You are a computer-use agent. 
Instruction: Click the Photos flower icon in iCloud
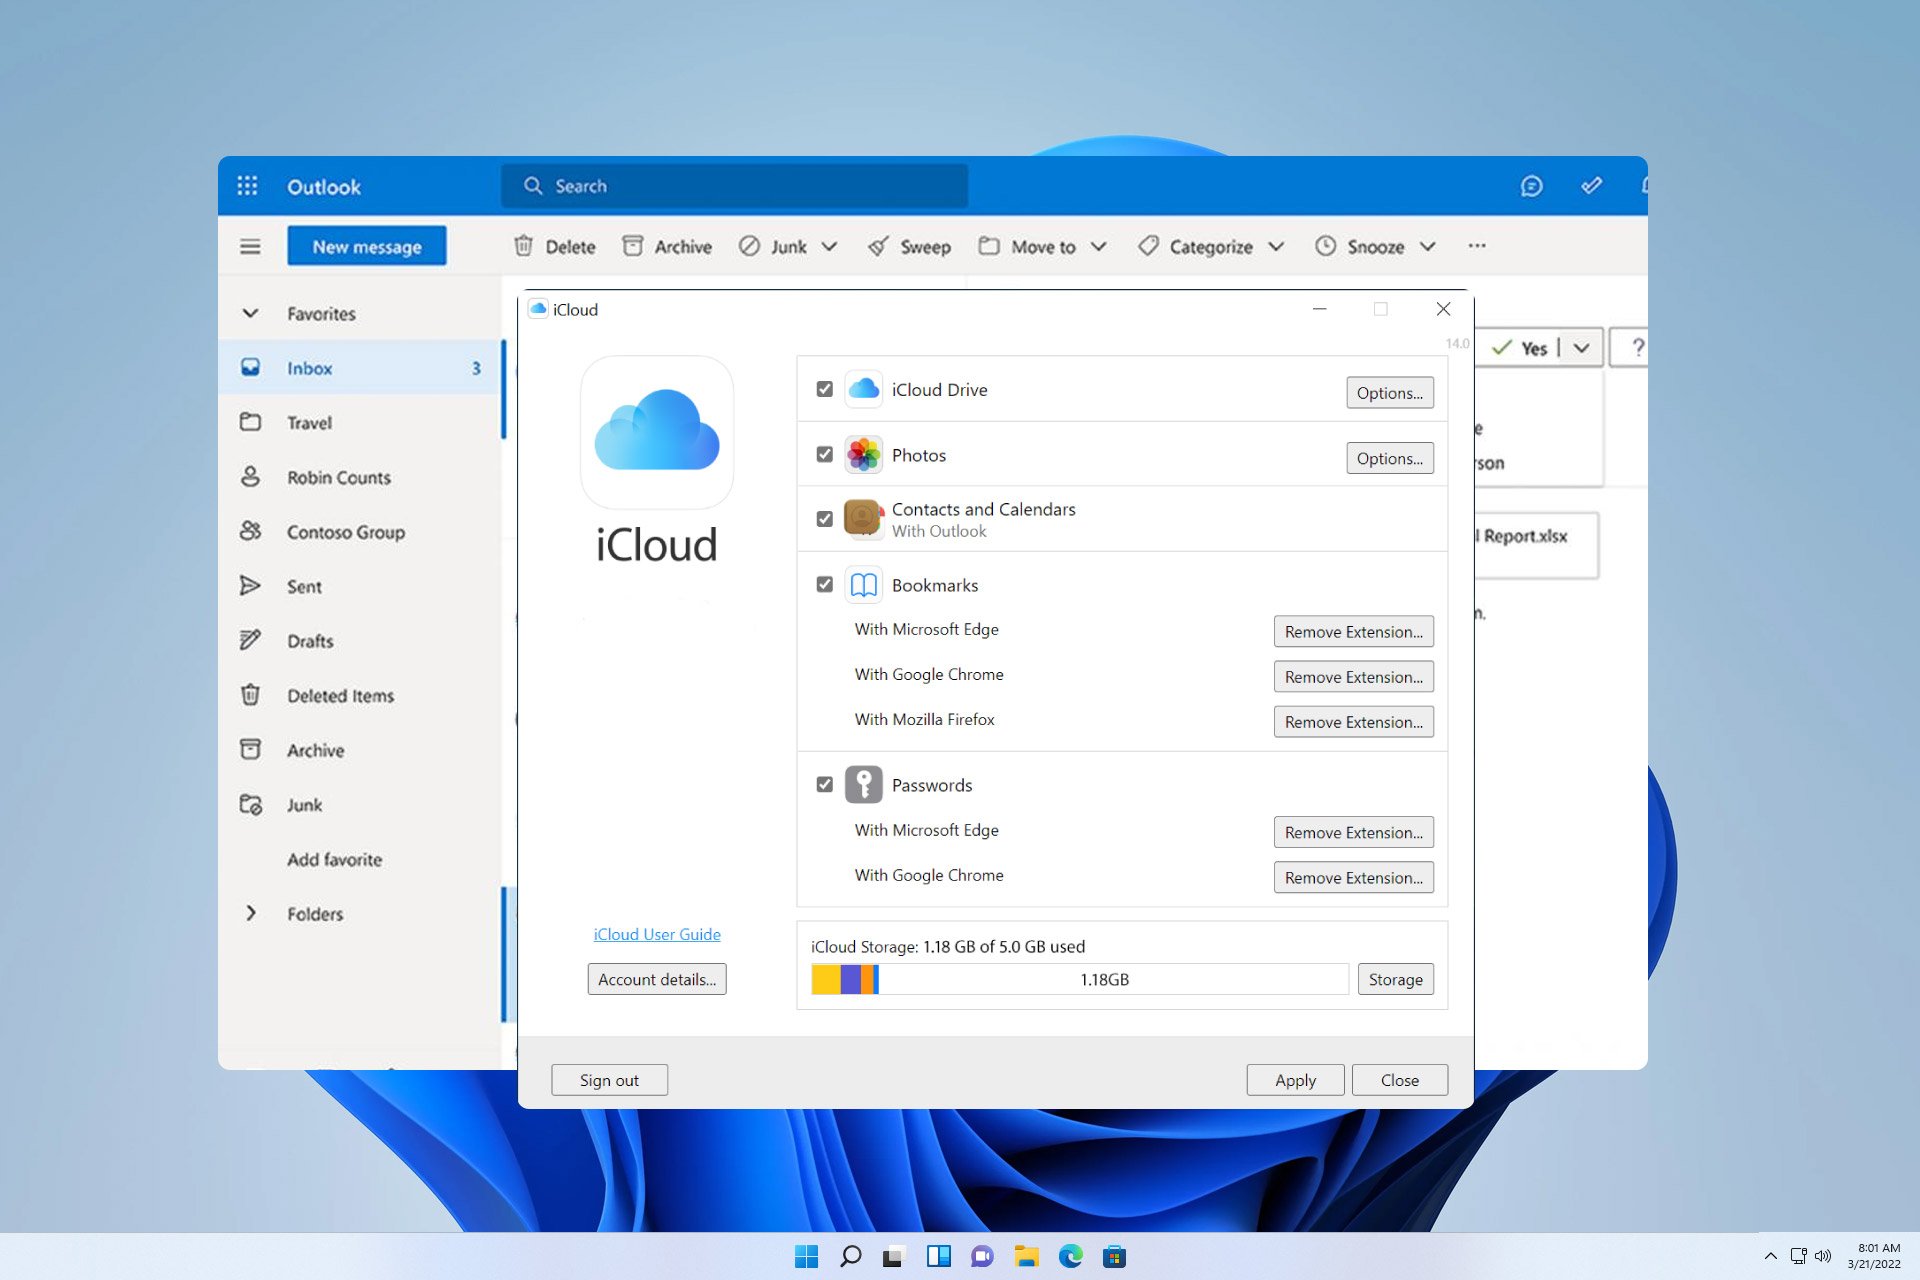(864, 455)
